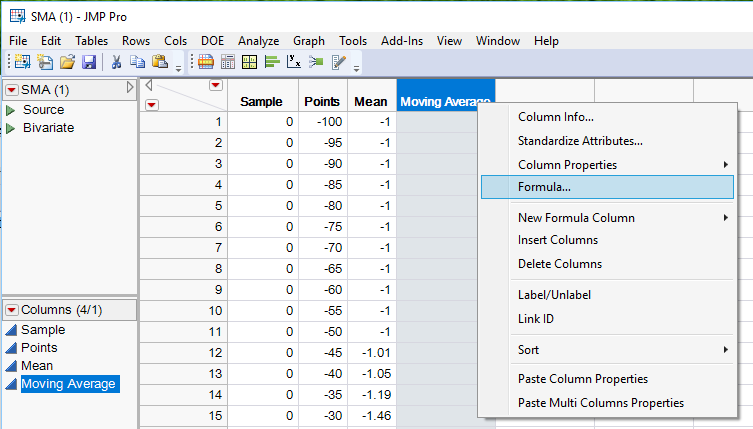
Task: Click the Sample column continuous type icon
Action: coord(11,330)
